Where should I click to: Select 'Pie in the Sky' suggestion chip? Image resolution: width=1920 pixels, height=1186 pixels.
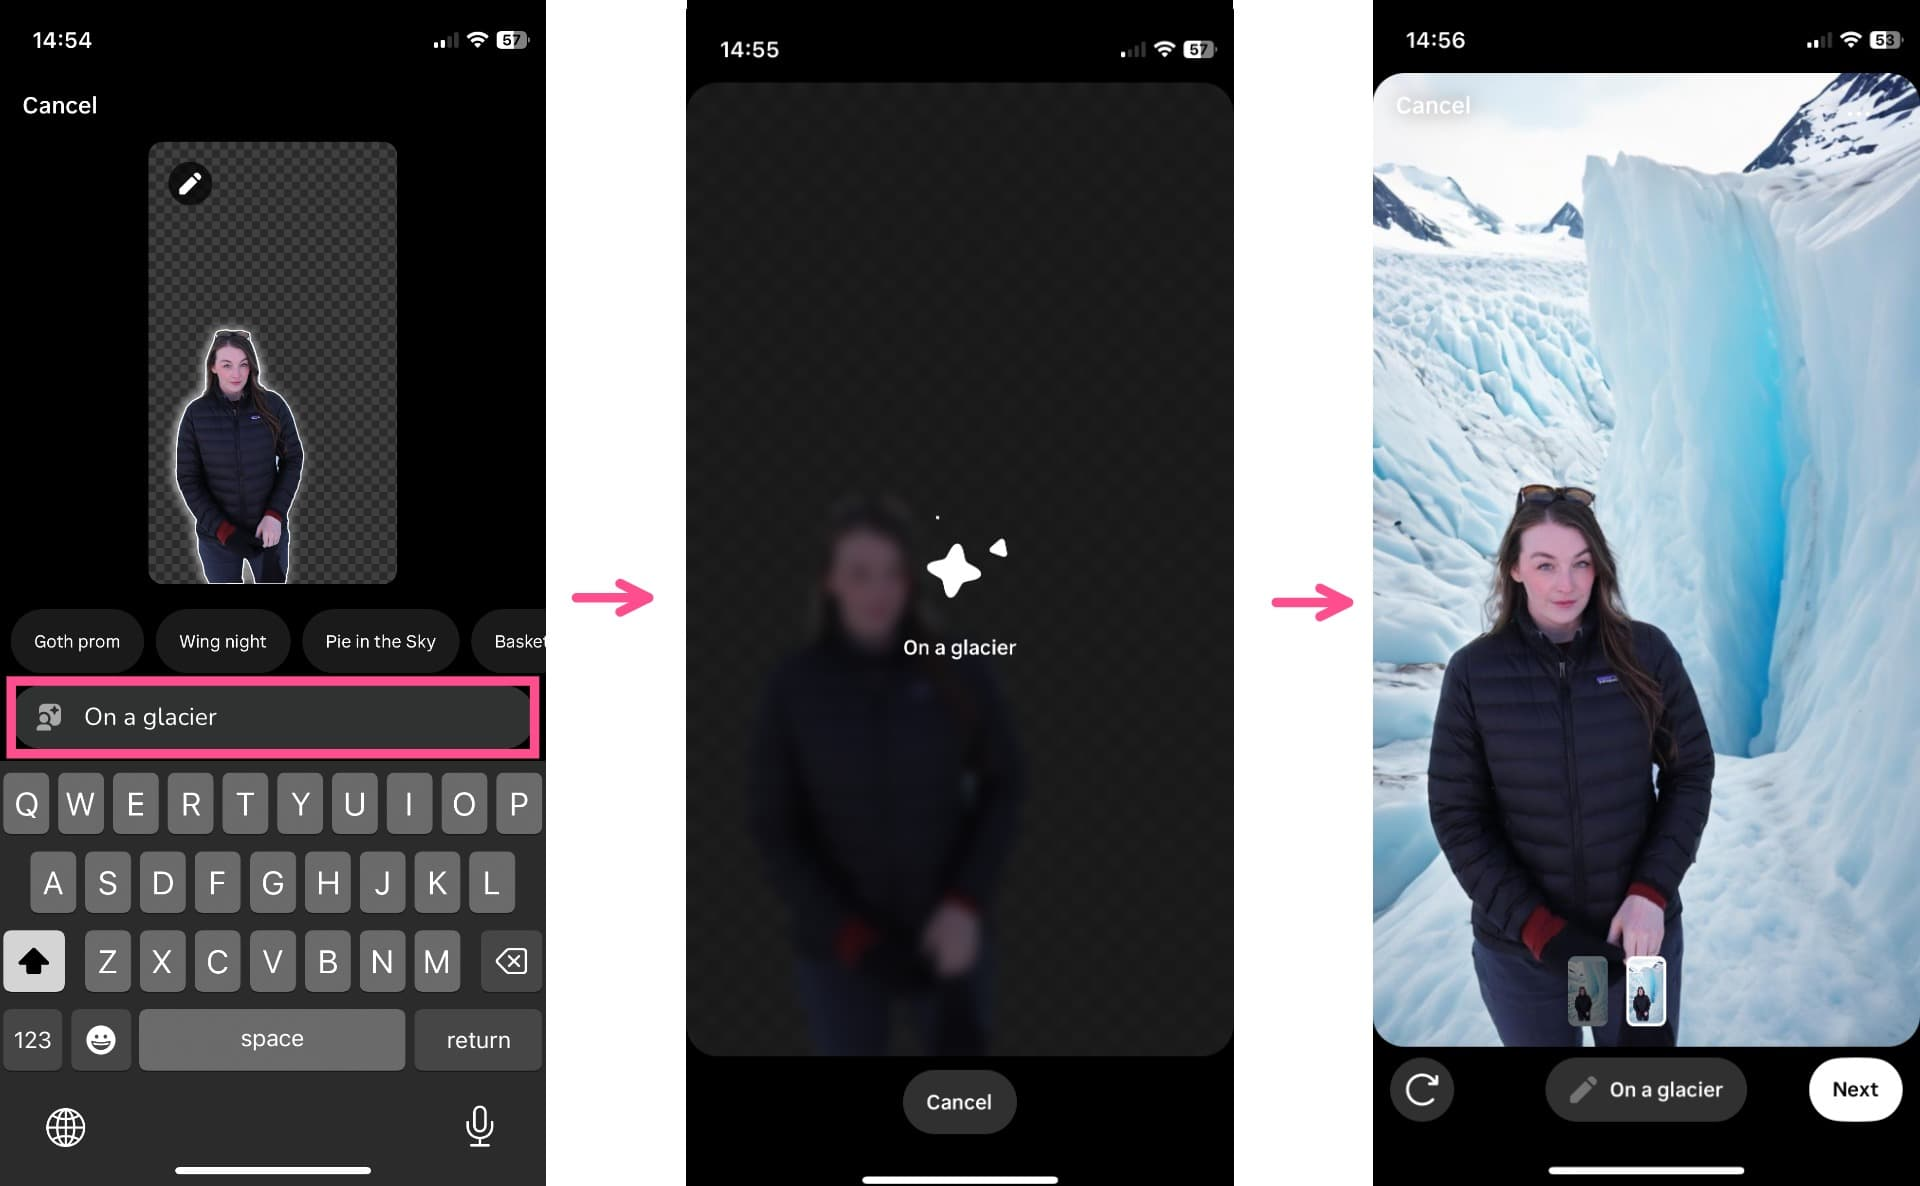click(379, 640)
